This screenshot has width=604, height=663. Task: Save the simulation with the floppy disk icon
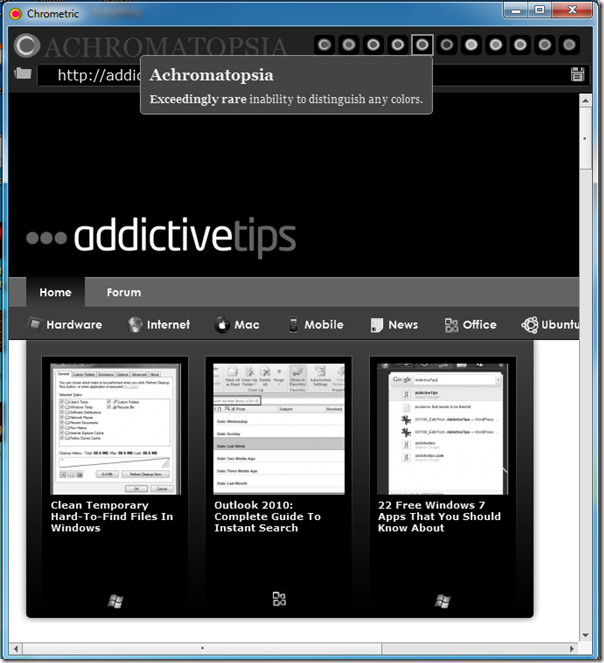[x=577, y=74]
